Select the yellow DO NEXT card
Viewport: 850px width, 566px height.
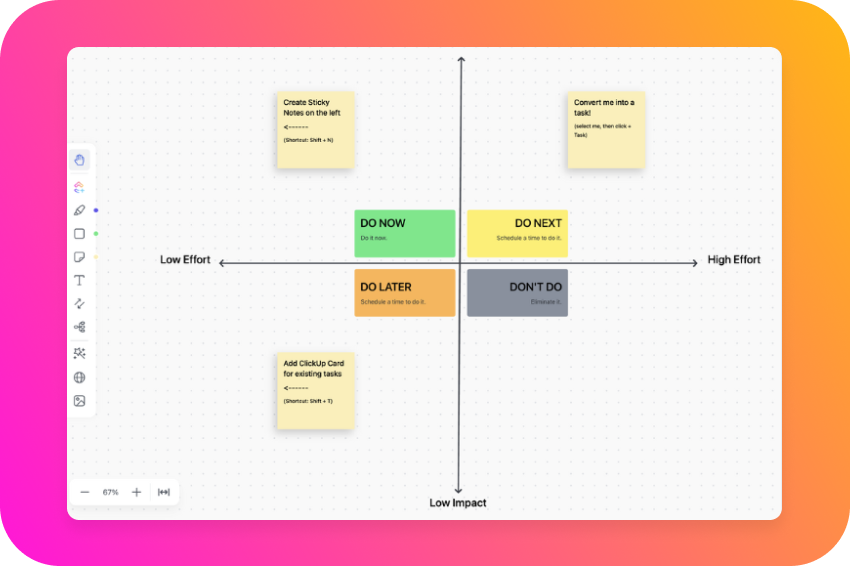tap(517, 233)
